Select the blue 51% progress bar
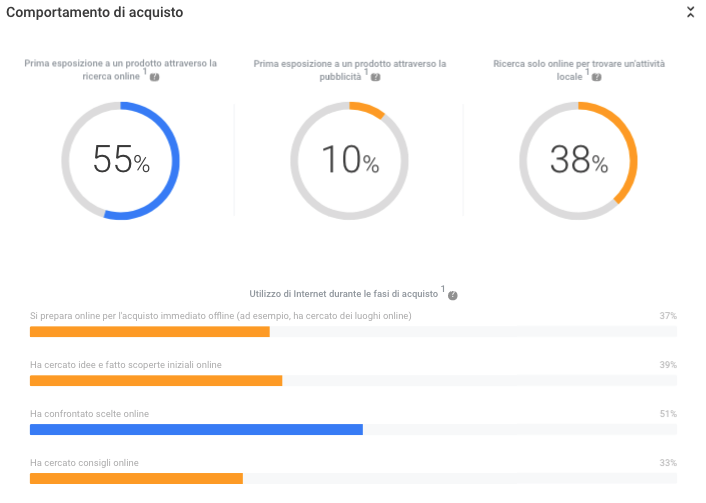This screenshot has width=706, height=503. [x=196, y=429]
